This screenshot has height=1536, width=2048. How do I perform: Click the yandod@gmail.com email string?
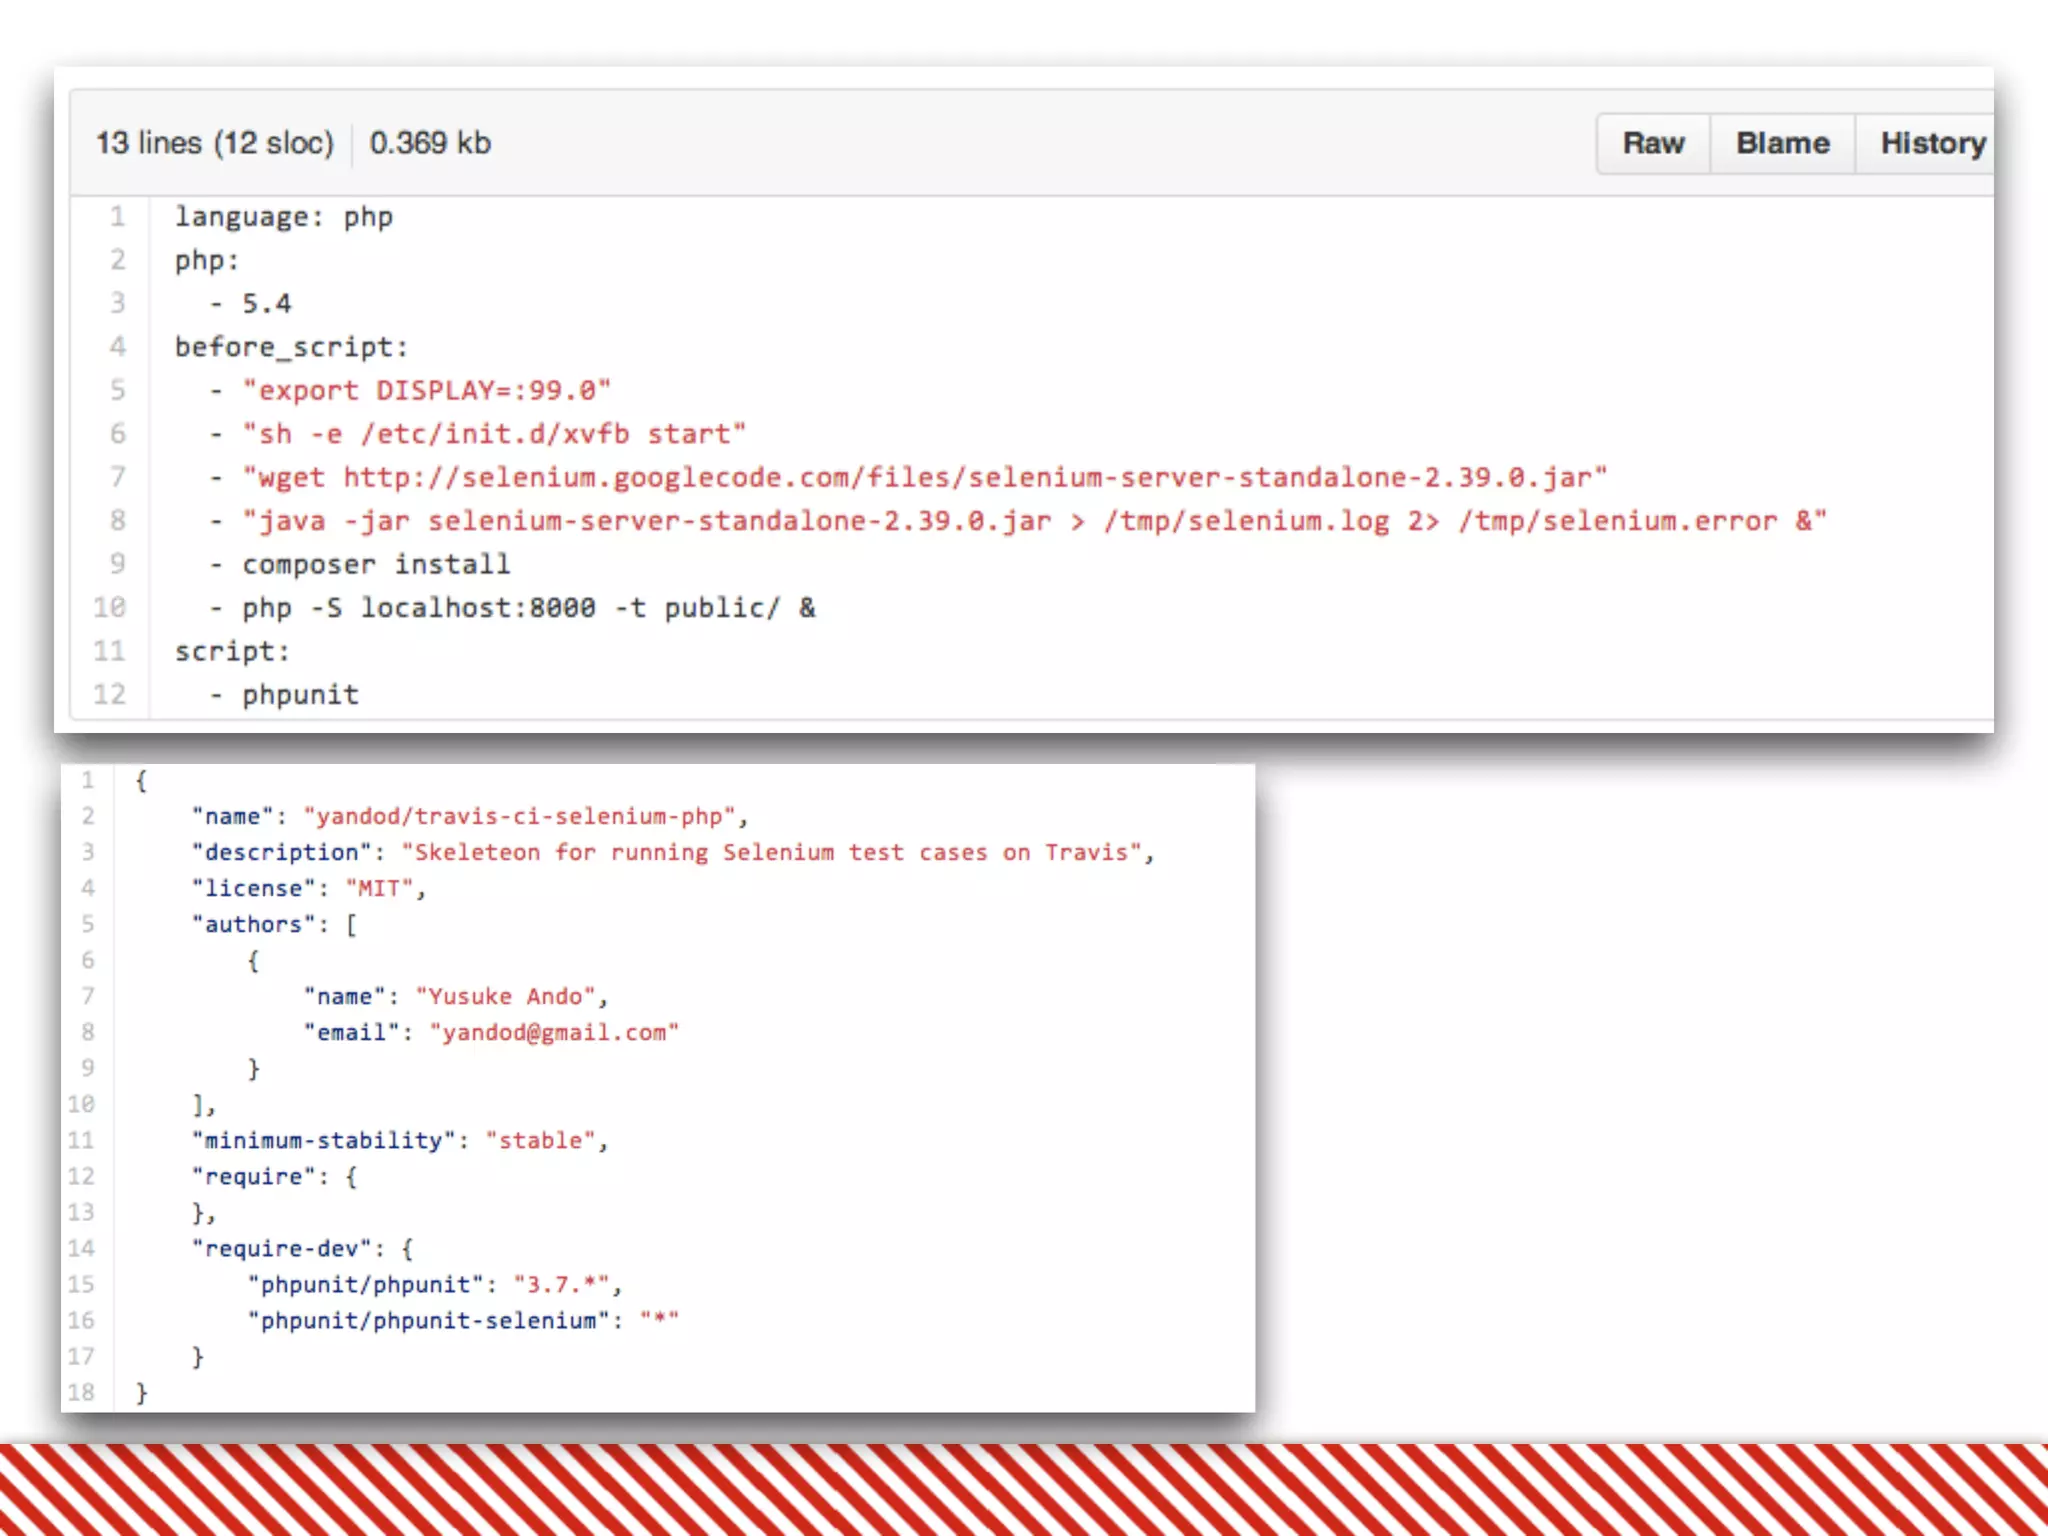[554, 1033]
